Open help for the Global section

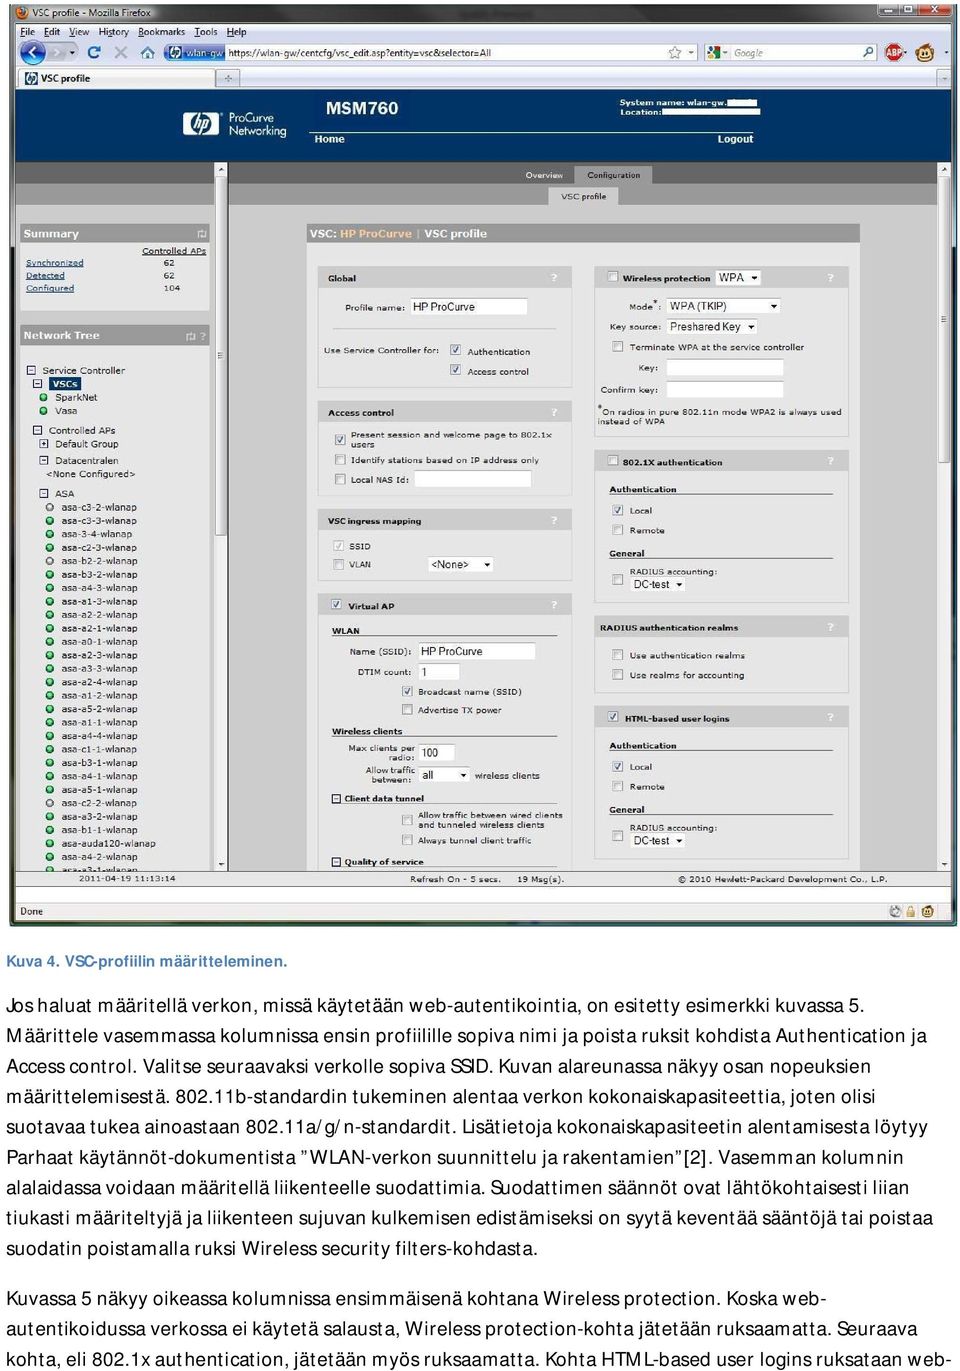click(554, 278)
